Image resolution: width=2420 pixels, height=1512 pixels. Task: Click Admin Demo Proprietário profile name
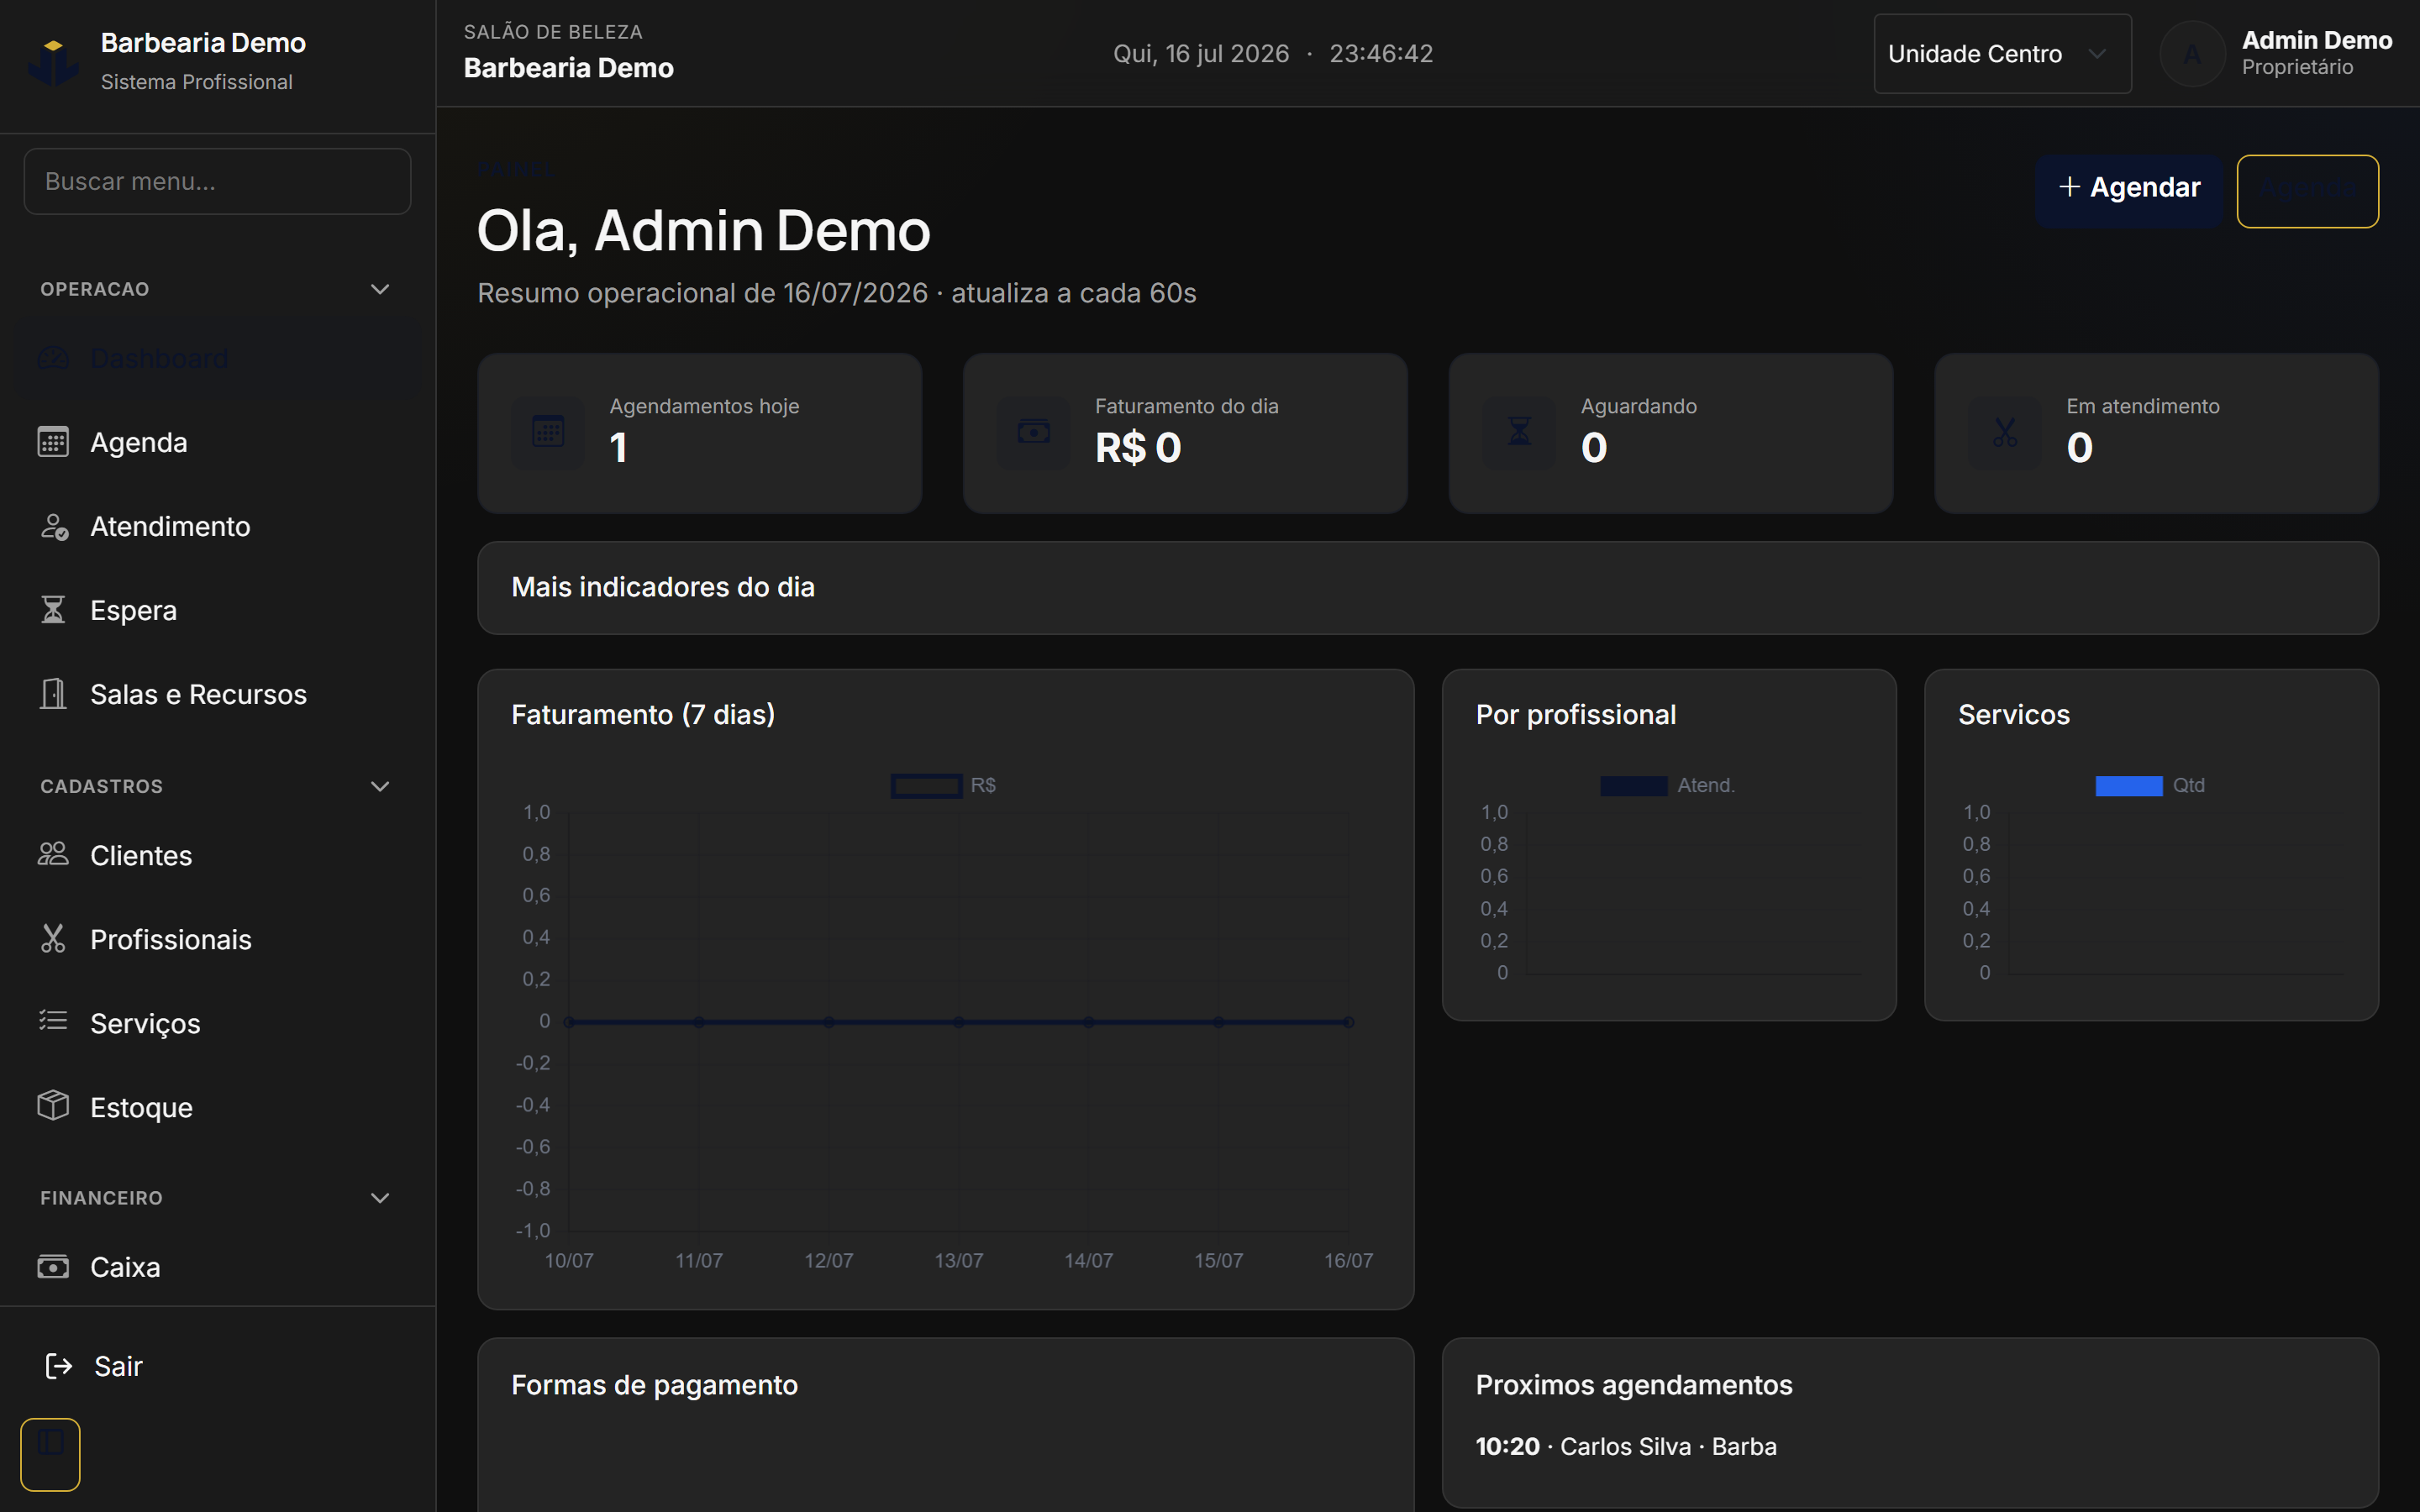point(2316,53)
